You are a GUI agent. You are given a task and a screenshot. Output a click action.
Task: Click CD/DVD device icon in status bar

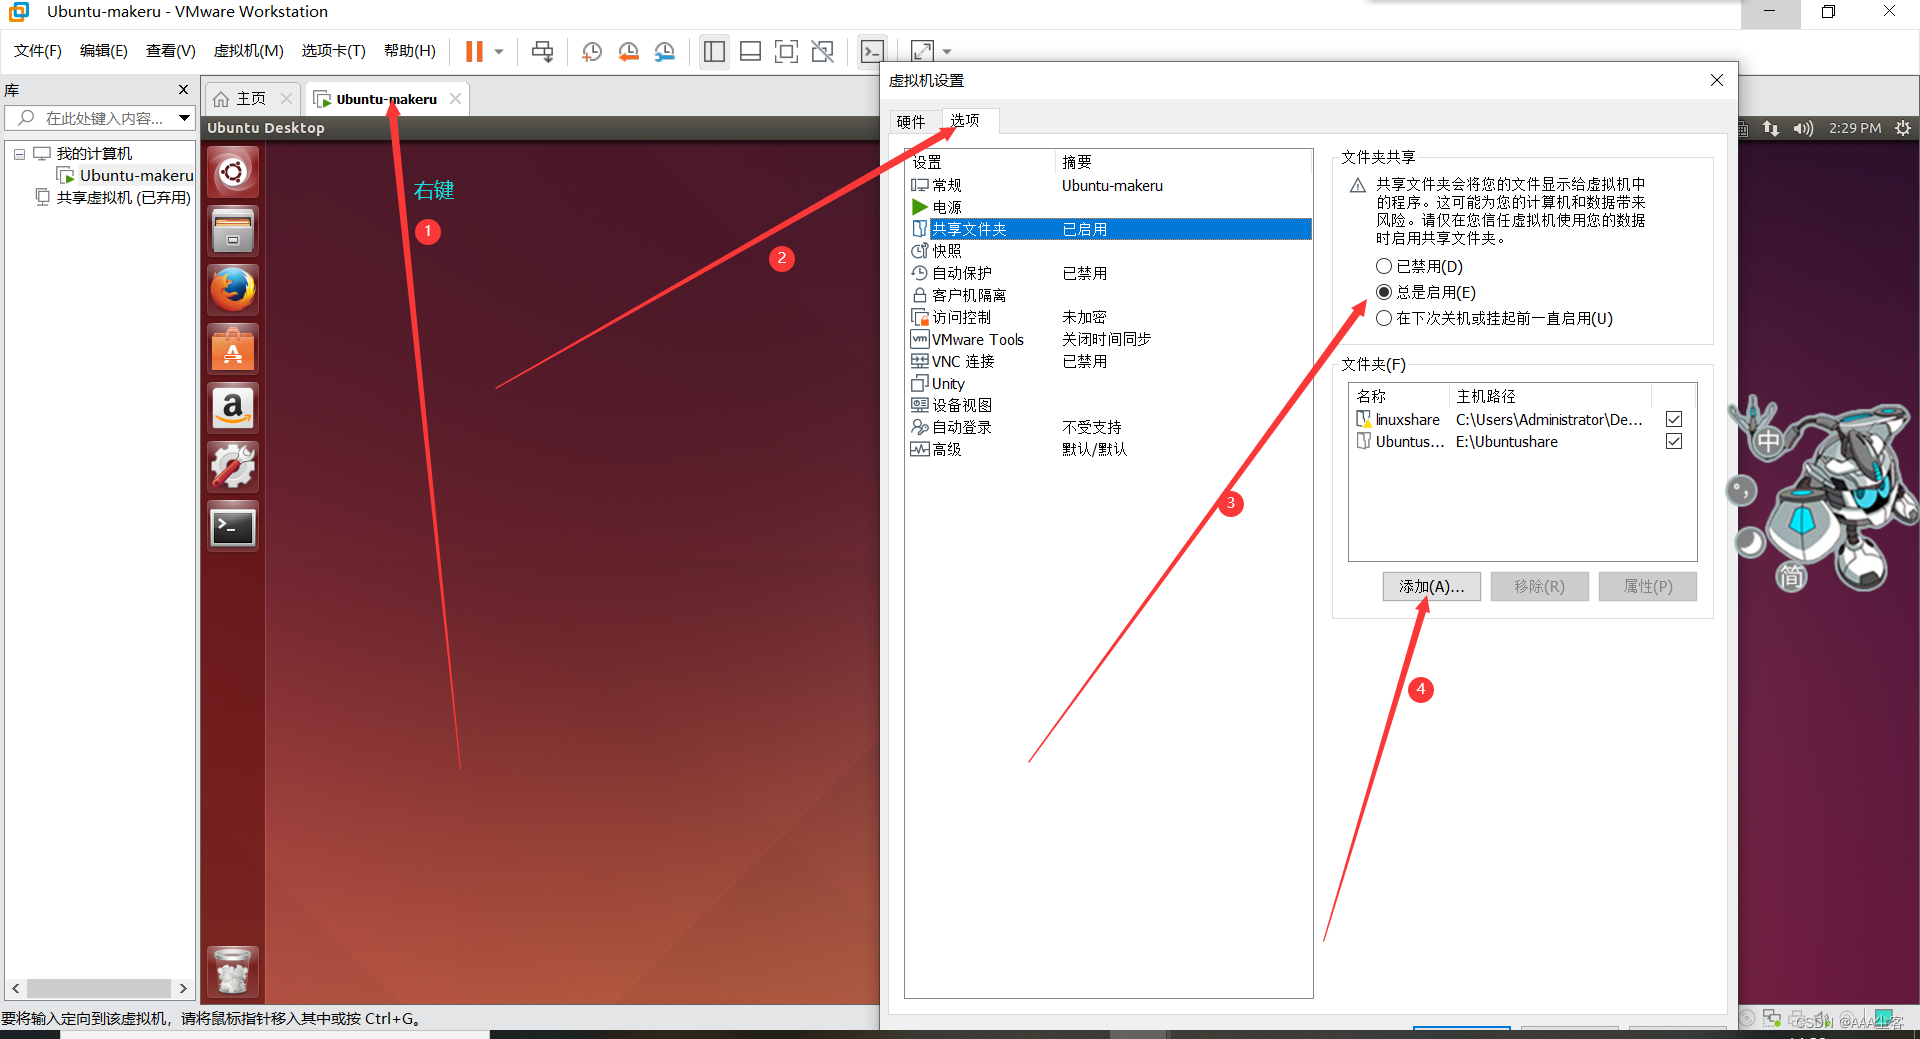click(1747, 1018)
